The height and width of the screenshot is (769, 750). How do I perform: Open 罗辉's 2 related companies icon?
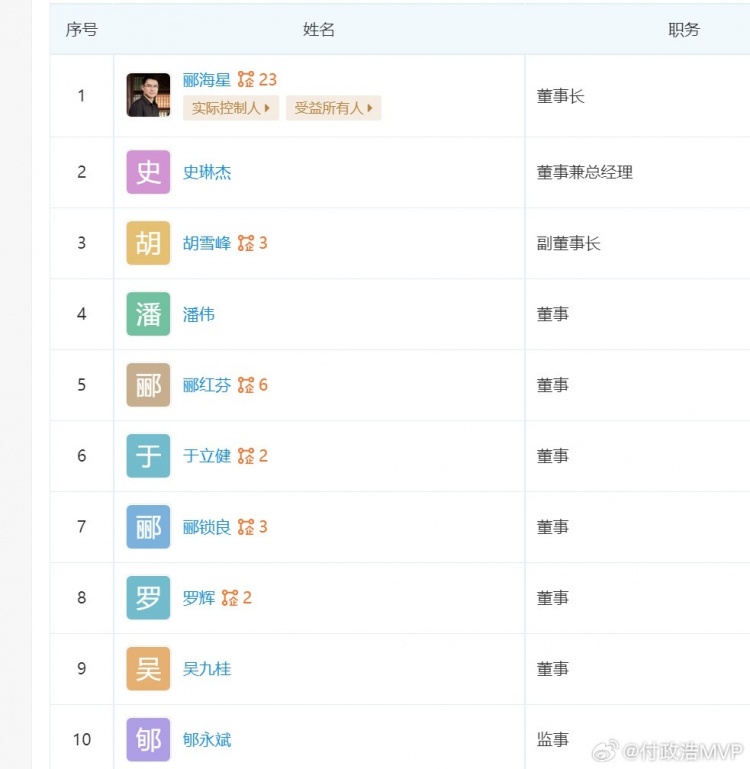pos(237,598)
